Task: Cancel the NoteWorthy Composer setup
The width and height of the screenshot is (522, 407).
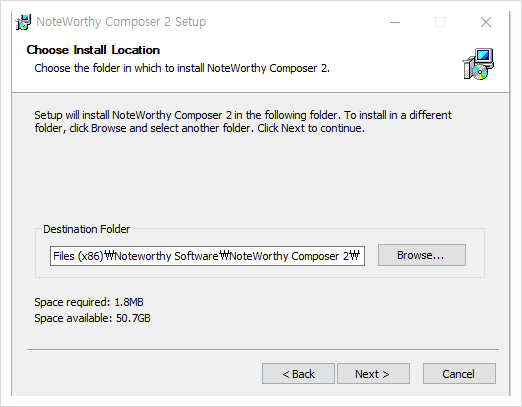Action: click(x=459, y=374)
